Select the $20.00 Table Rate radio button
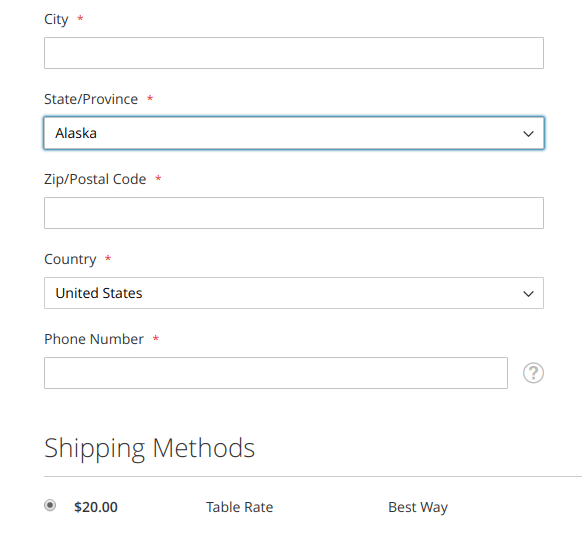The height and width of the screenshot is (547, 582). pyautogui.click(x=50, y=505)
